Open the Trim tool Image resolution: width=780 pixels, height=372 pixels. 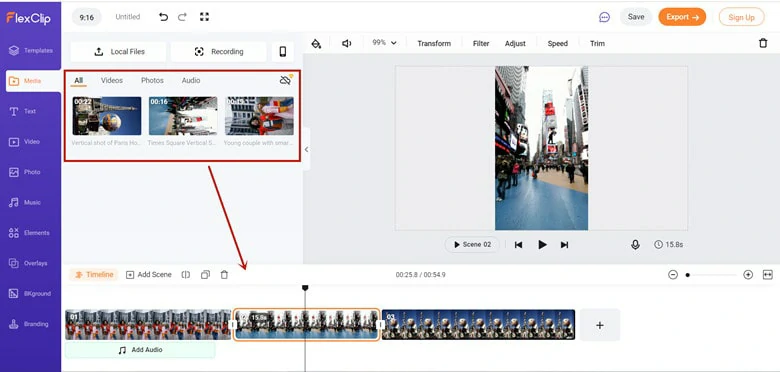tap(597, 44)
